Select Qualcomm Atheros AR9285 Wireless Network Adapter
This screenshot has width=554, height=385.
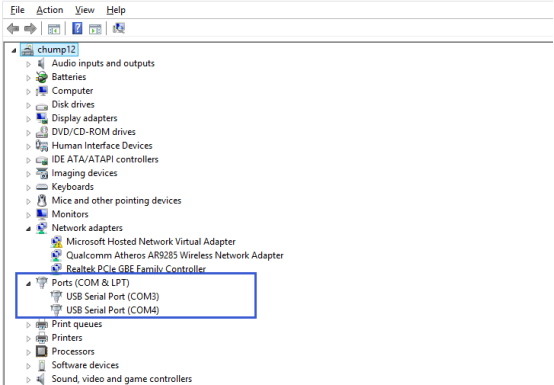[175, 255]
